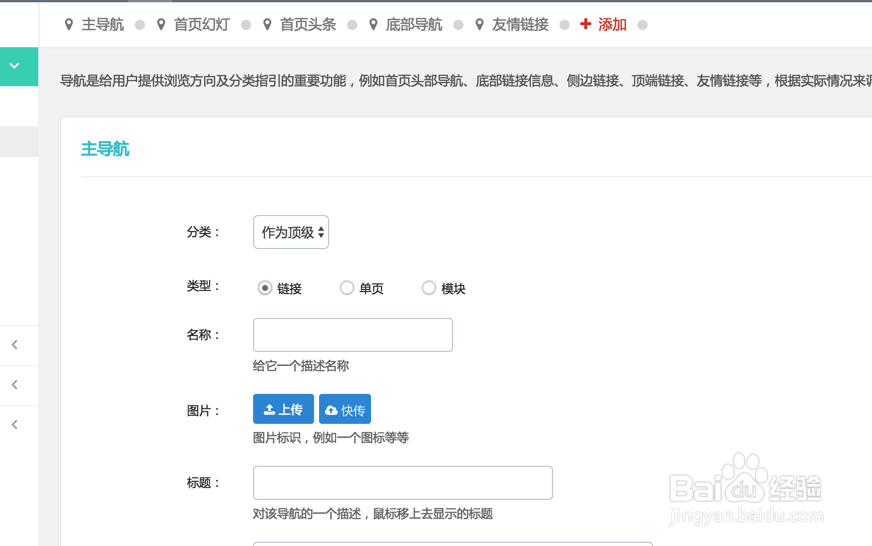The height and width of the screenshot is (546, 872).
Task: Click the 名称： label
Action: coord(204,335)
